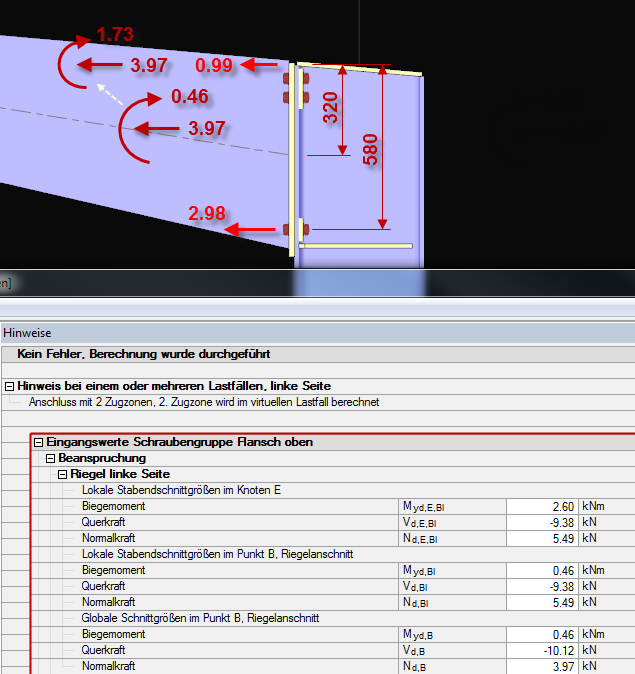Click the Biegemoment value 2.60 cell
635x674 pixels.
[x=542, y=506]
